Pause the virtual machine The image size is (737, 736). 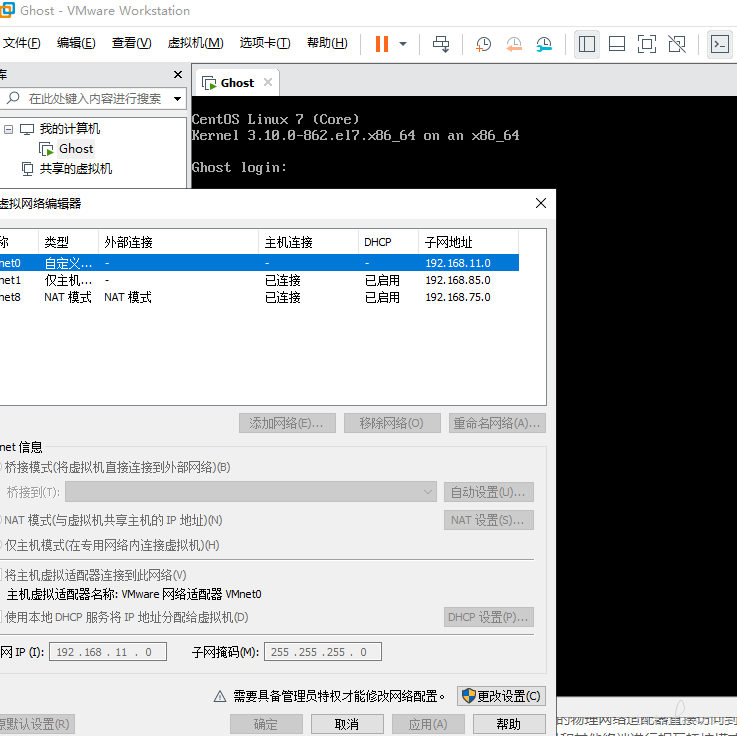coord(382,44)
